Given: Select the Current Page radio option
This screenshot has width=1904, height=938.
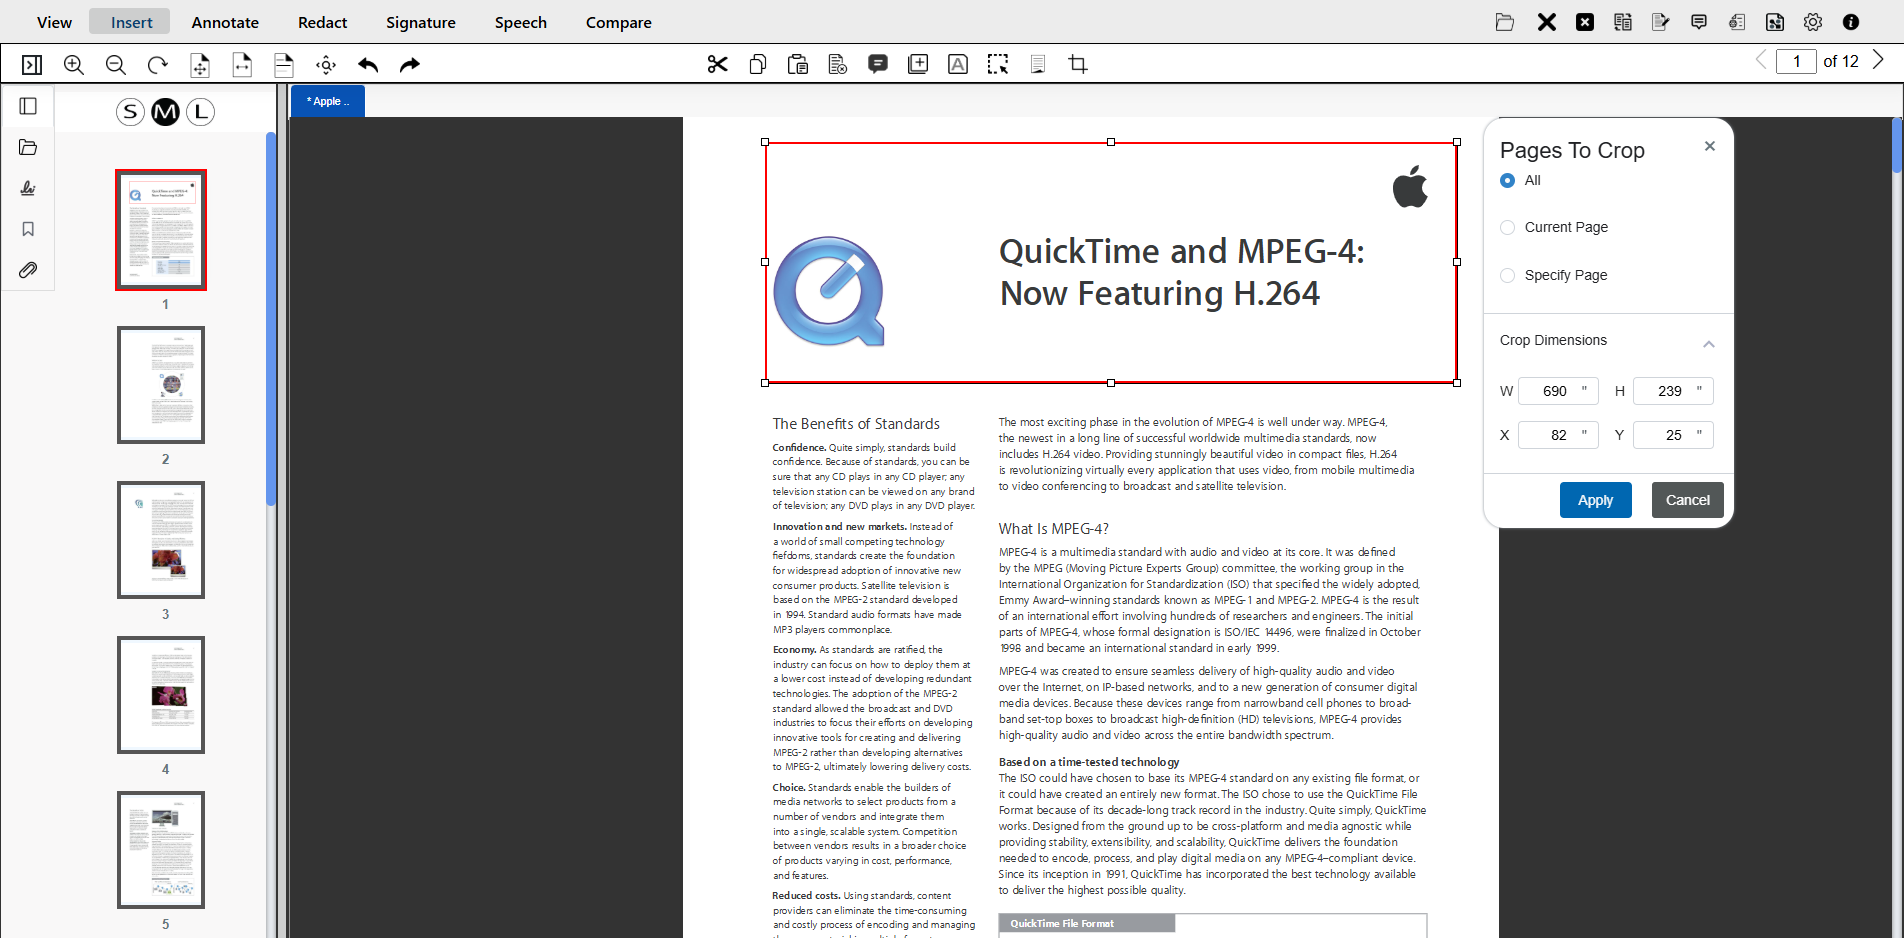Looking at the screenshot, I should pyautogui.click(x=1508, y=228).
